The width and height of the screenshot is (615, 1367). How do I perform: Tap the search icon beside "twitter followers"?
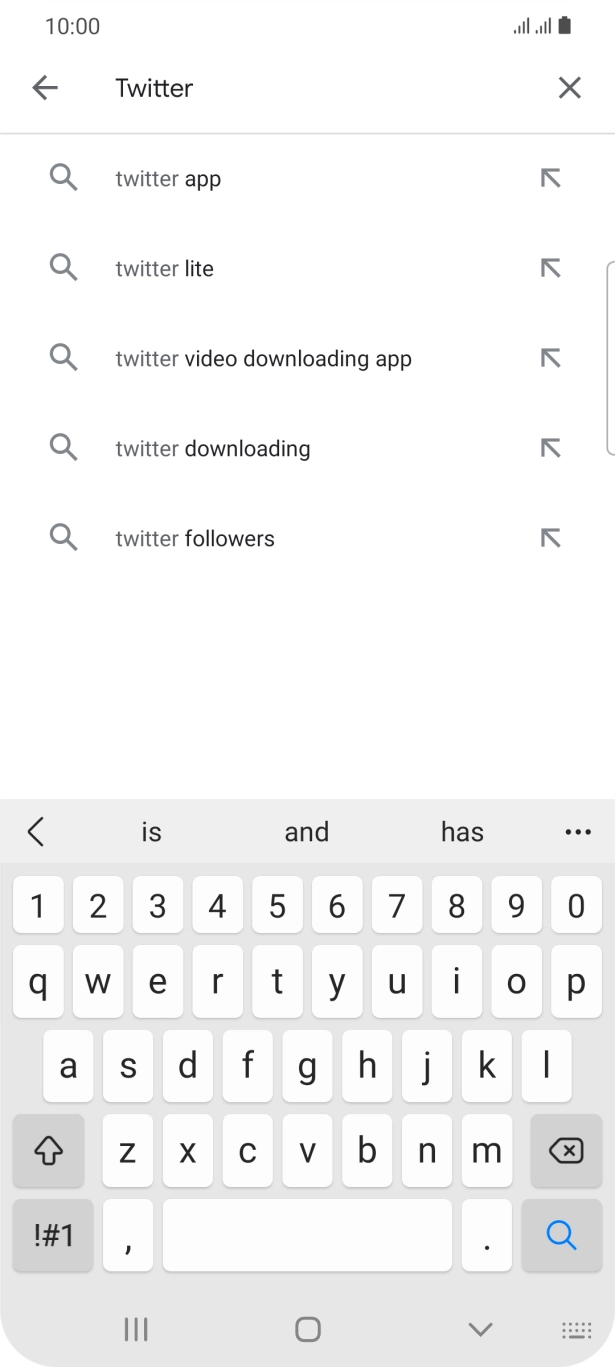(x=63, y=538)
